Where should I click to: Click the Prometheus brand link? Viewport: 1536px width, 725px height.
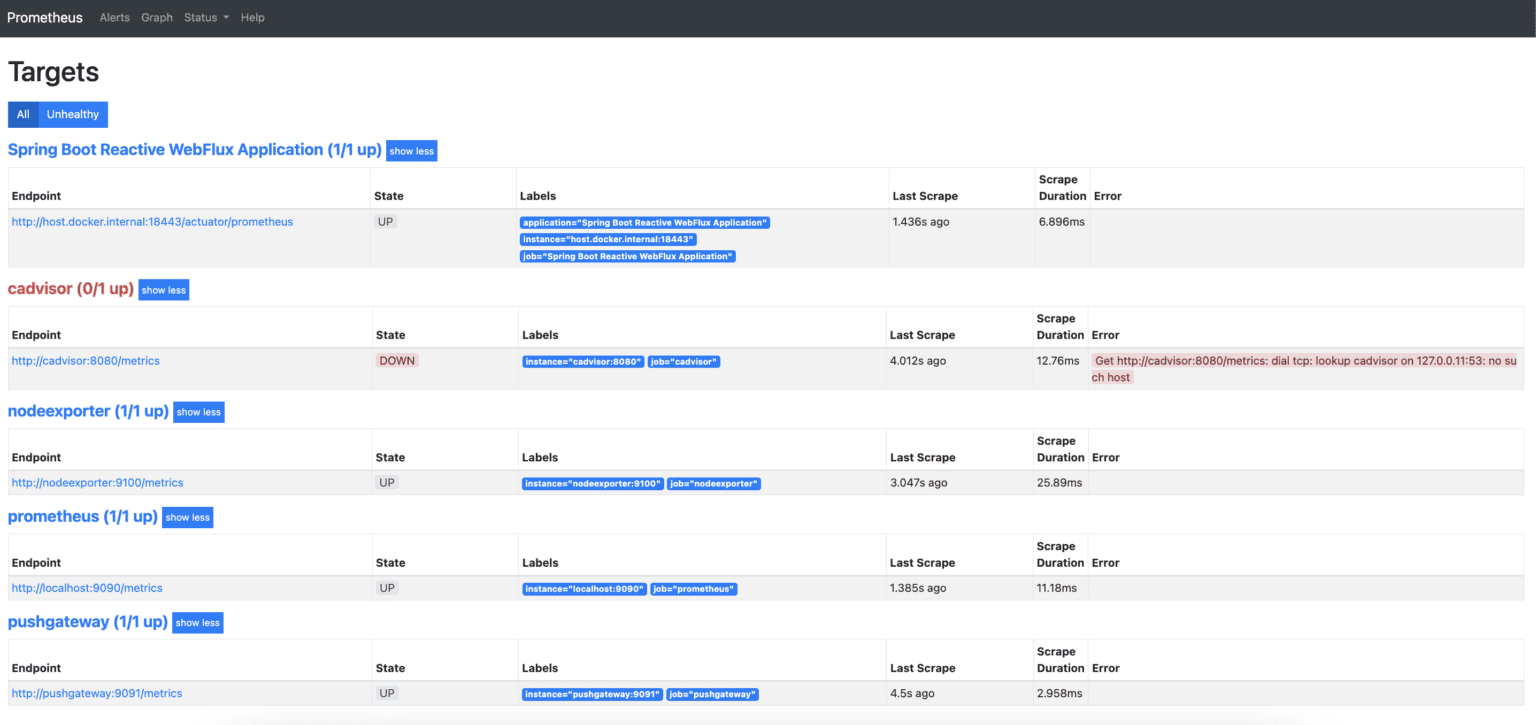point(44,17)
